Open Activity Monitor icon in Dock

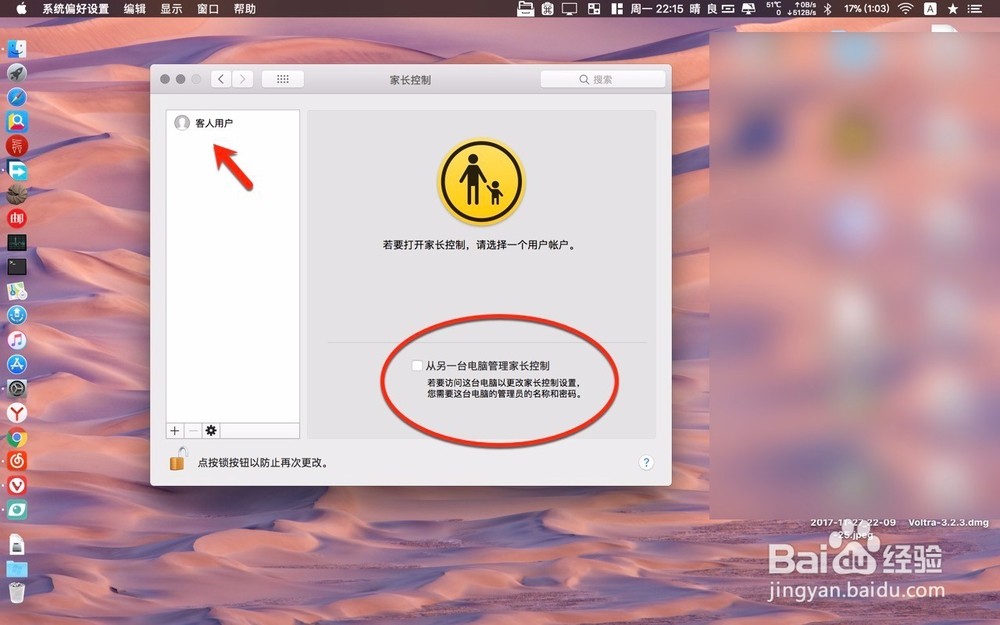click(17, 242)
